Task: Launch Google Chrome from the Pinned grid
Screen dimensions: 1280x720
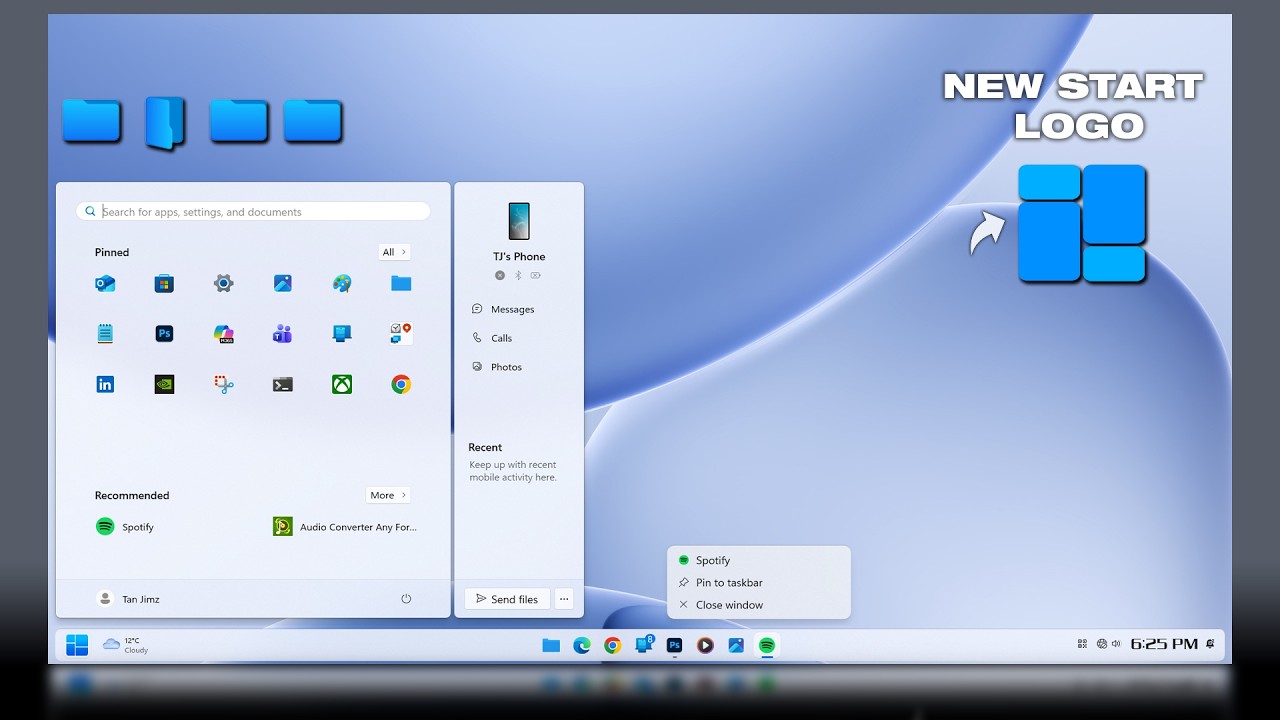Action: [x=401, y=384]
